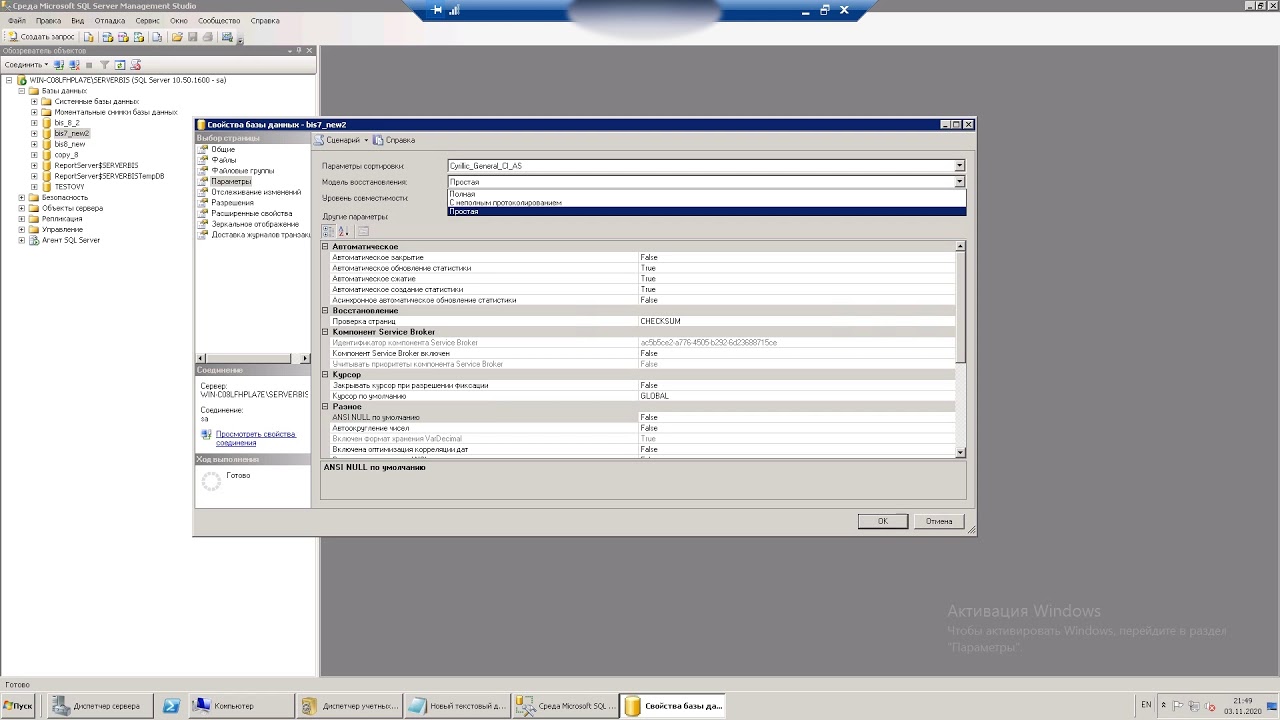
Task: Click the Filter funnel icon in Object Explorer
Action: click(104, 64)
